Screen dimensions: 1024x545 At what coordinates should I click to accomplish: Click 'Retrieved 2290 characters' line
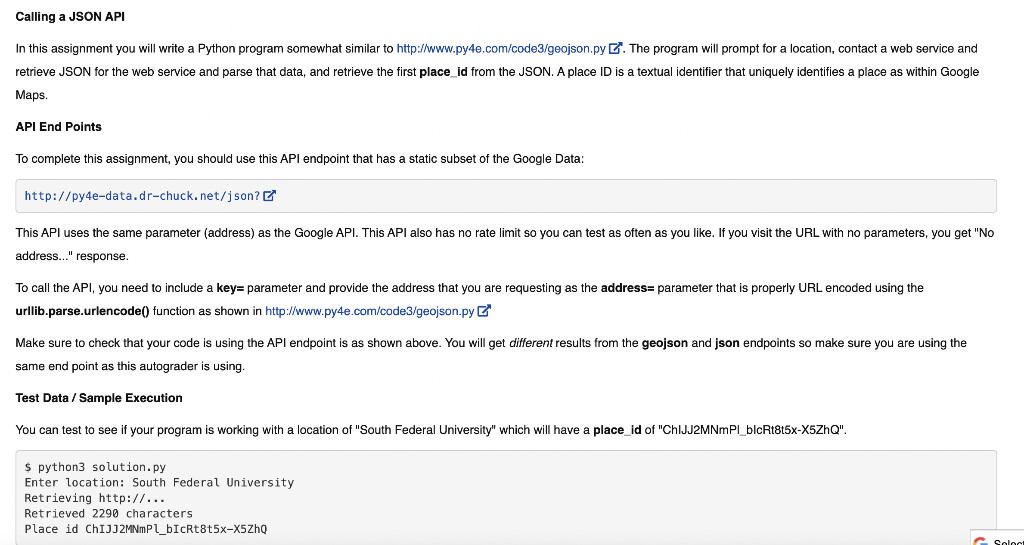point(108,514)
